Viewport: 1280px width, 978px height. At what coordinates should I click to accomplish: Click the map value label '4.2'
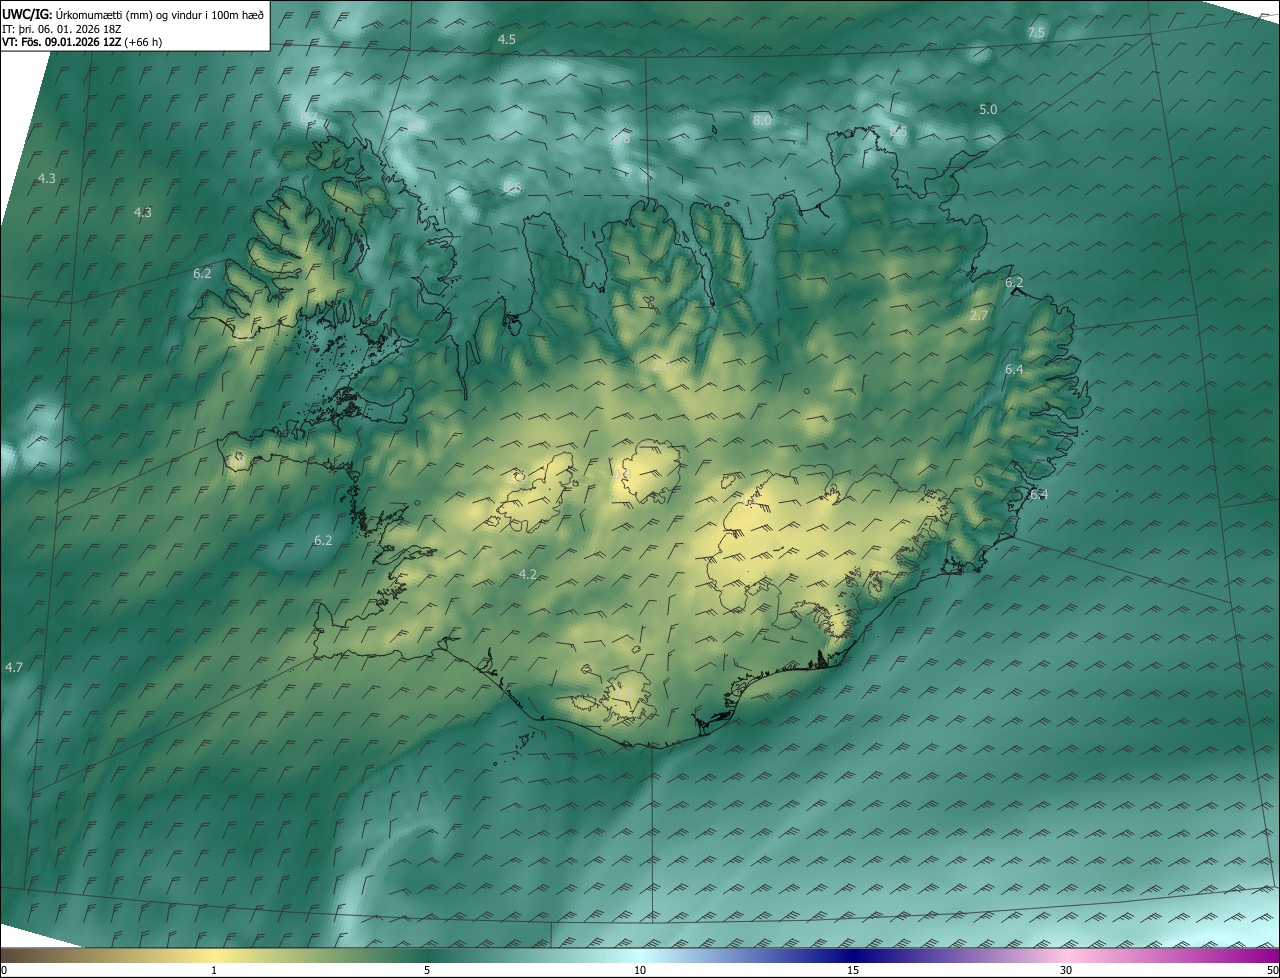tap(528, 574)
